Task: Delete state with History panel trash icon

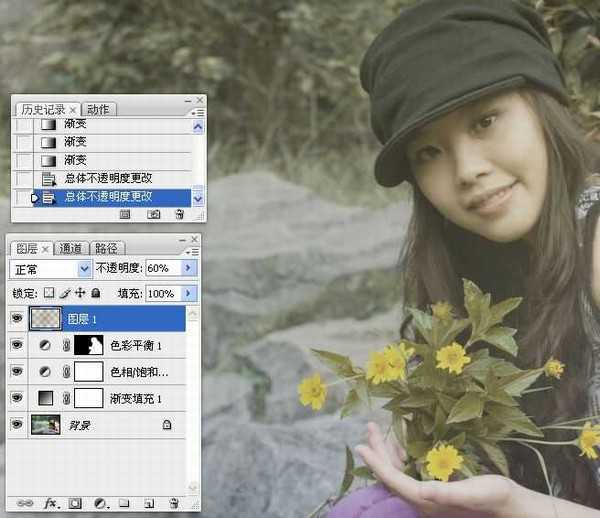Action: (x=179, y=214)
